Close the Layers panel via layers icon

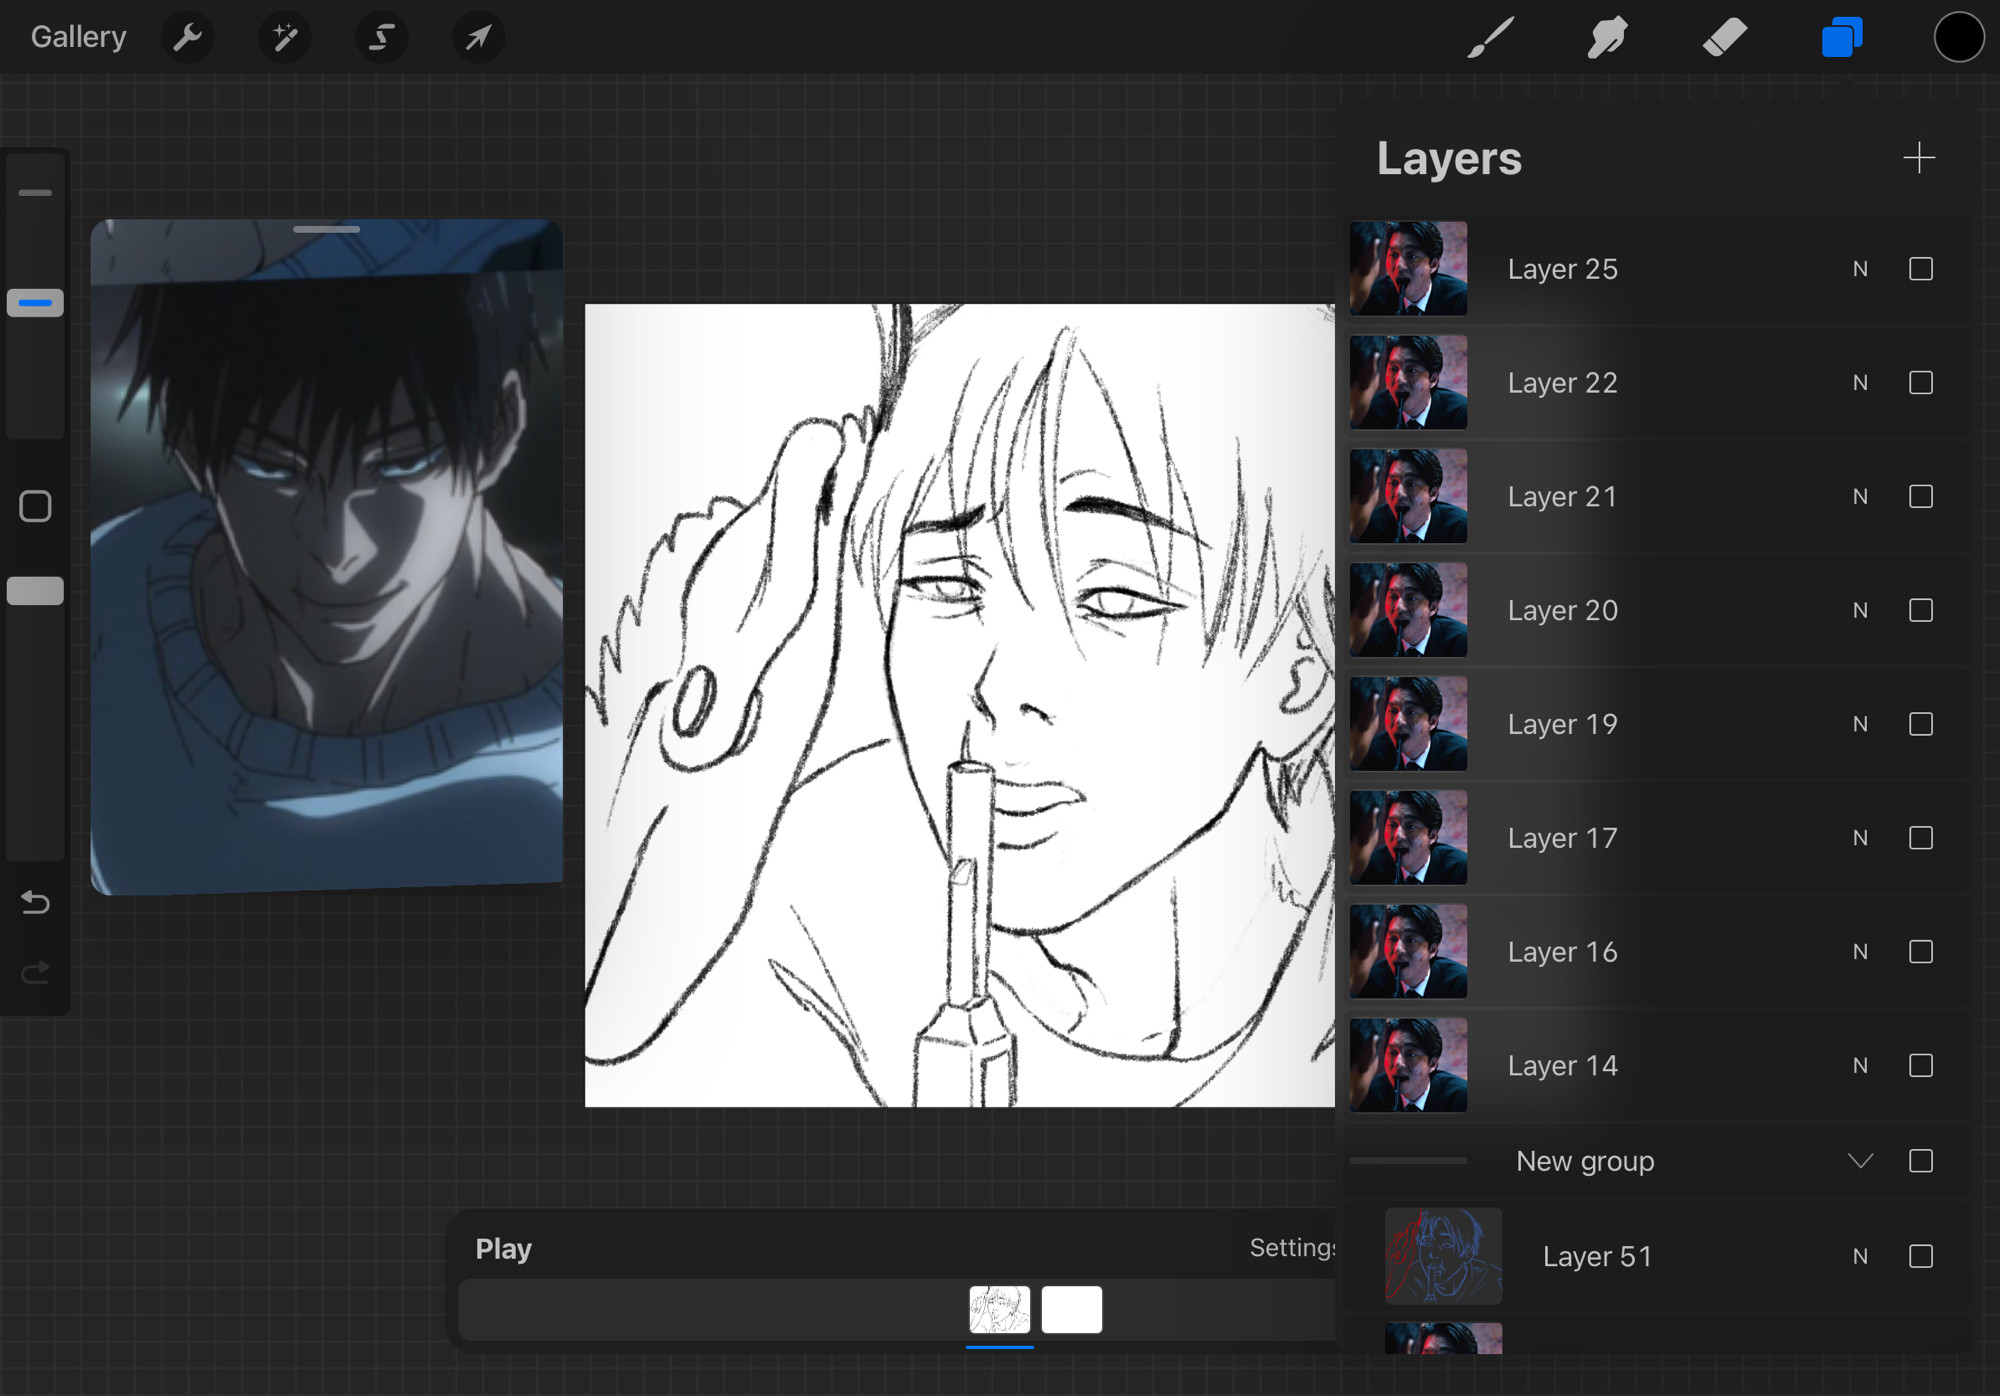point(1842,38)
